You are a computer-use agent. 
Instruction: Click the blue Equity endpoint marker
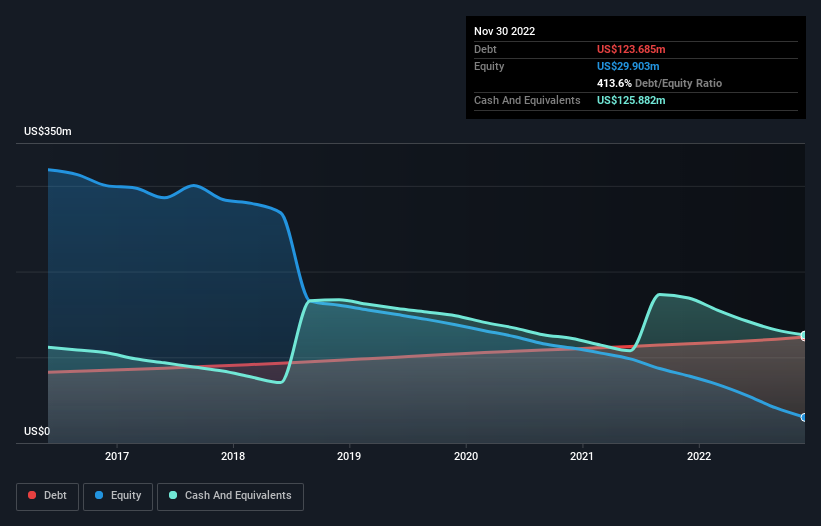tap(804, 417)
